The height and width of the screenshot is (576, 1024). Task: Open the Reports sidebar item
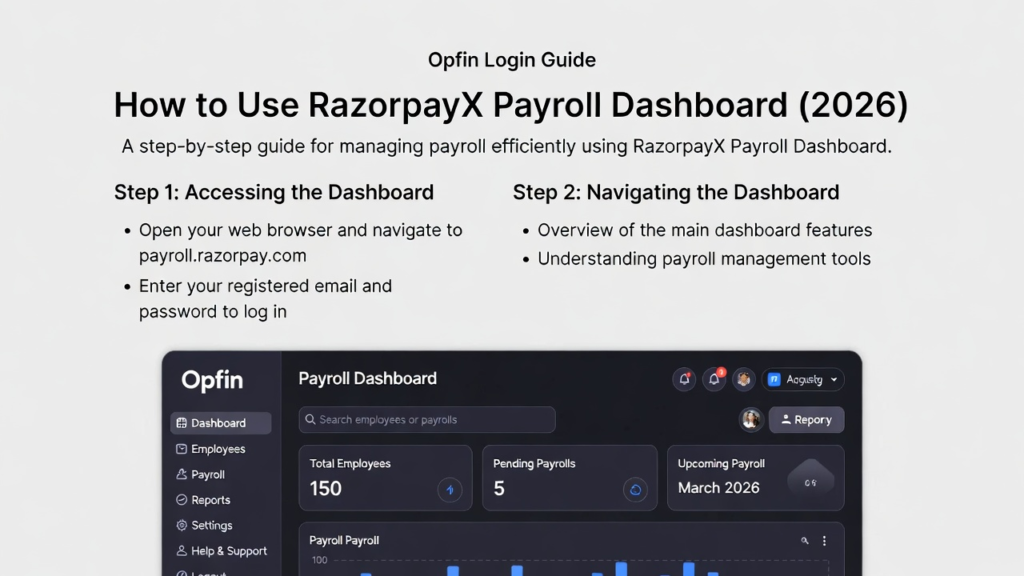(210, 500)
